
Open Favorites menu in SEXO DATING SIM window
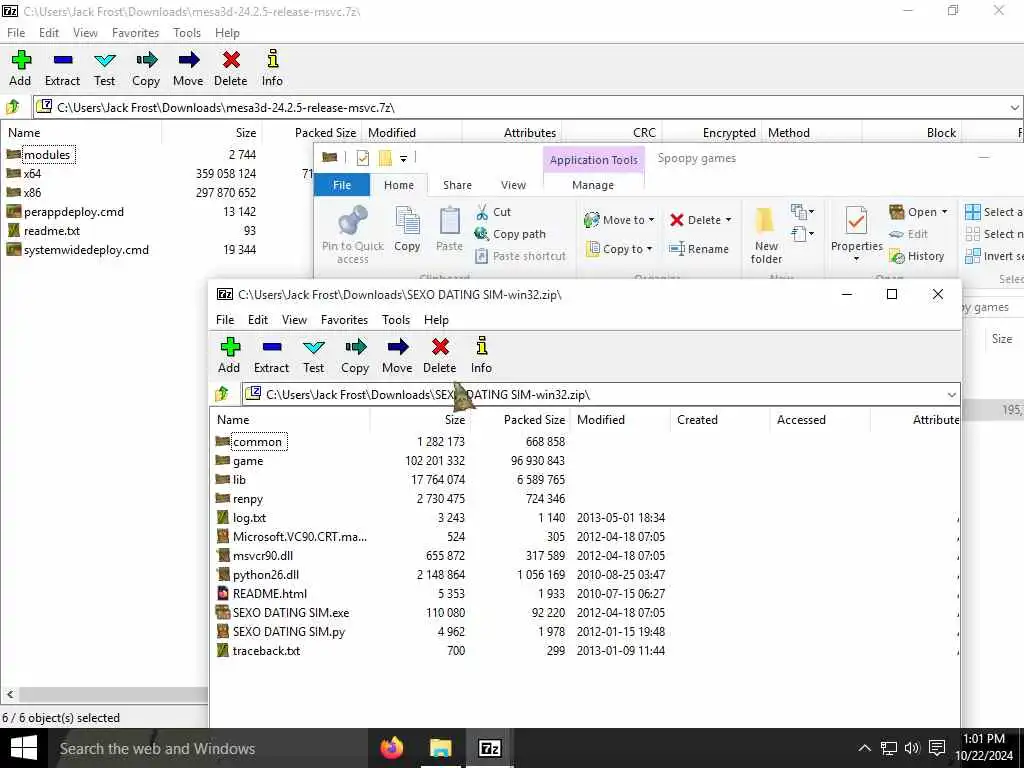pyautogui.click(x=344, y=319)
